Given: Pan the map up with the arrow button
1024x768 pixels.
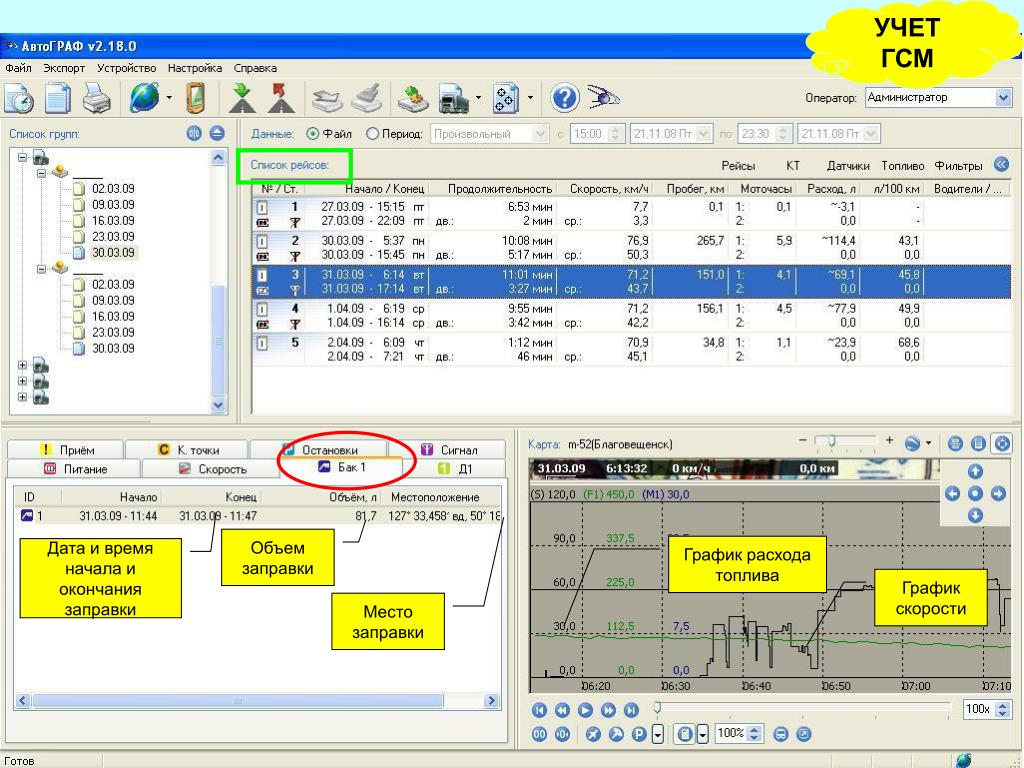Looking at the screenshot, I should (x=975, y=471).
